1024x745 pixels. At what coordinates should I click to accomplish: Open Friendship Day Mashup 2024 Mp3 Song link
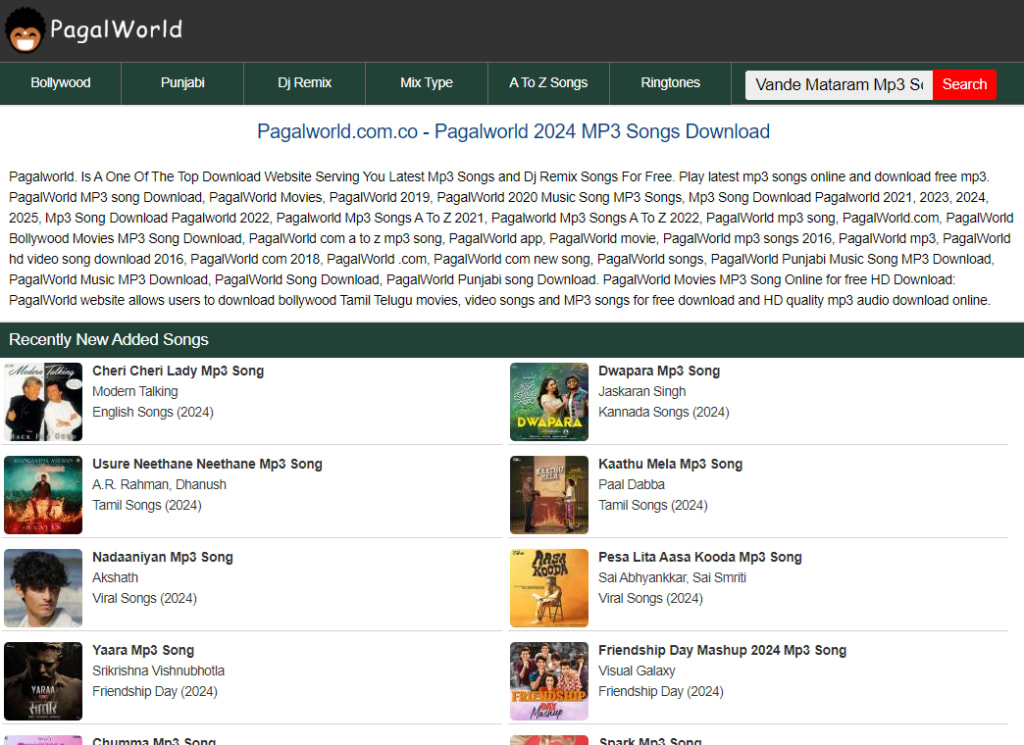[722, 651]
